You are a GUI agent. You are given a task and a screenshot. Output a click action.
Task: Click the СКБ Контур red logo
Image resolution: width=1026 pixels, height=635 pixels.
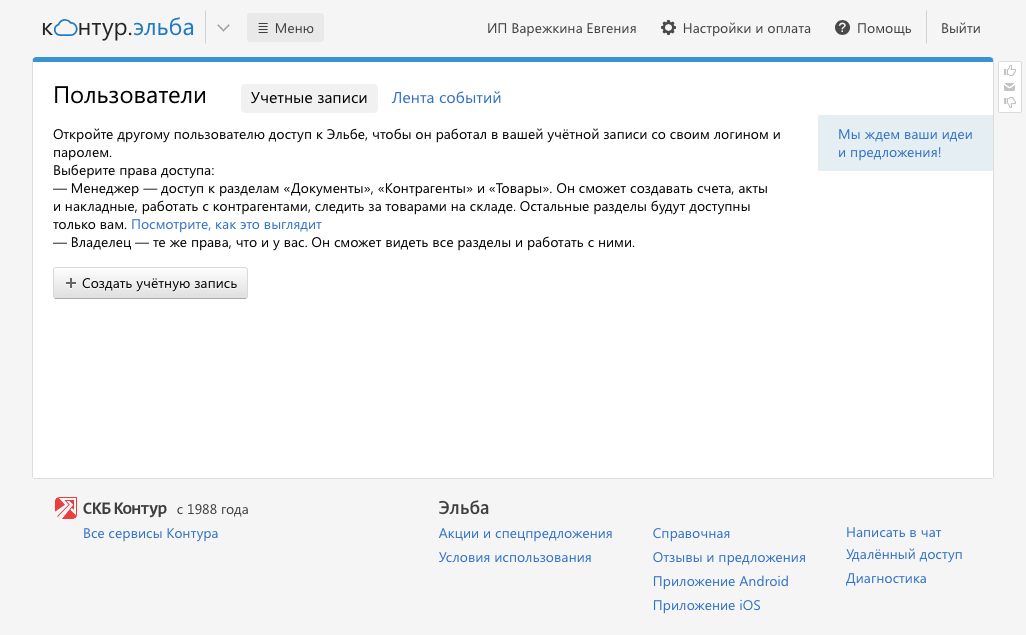[65, 508]
